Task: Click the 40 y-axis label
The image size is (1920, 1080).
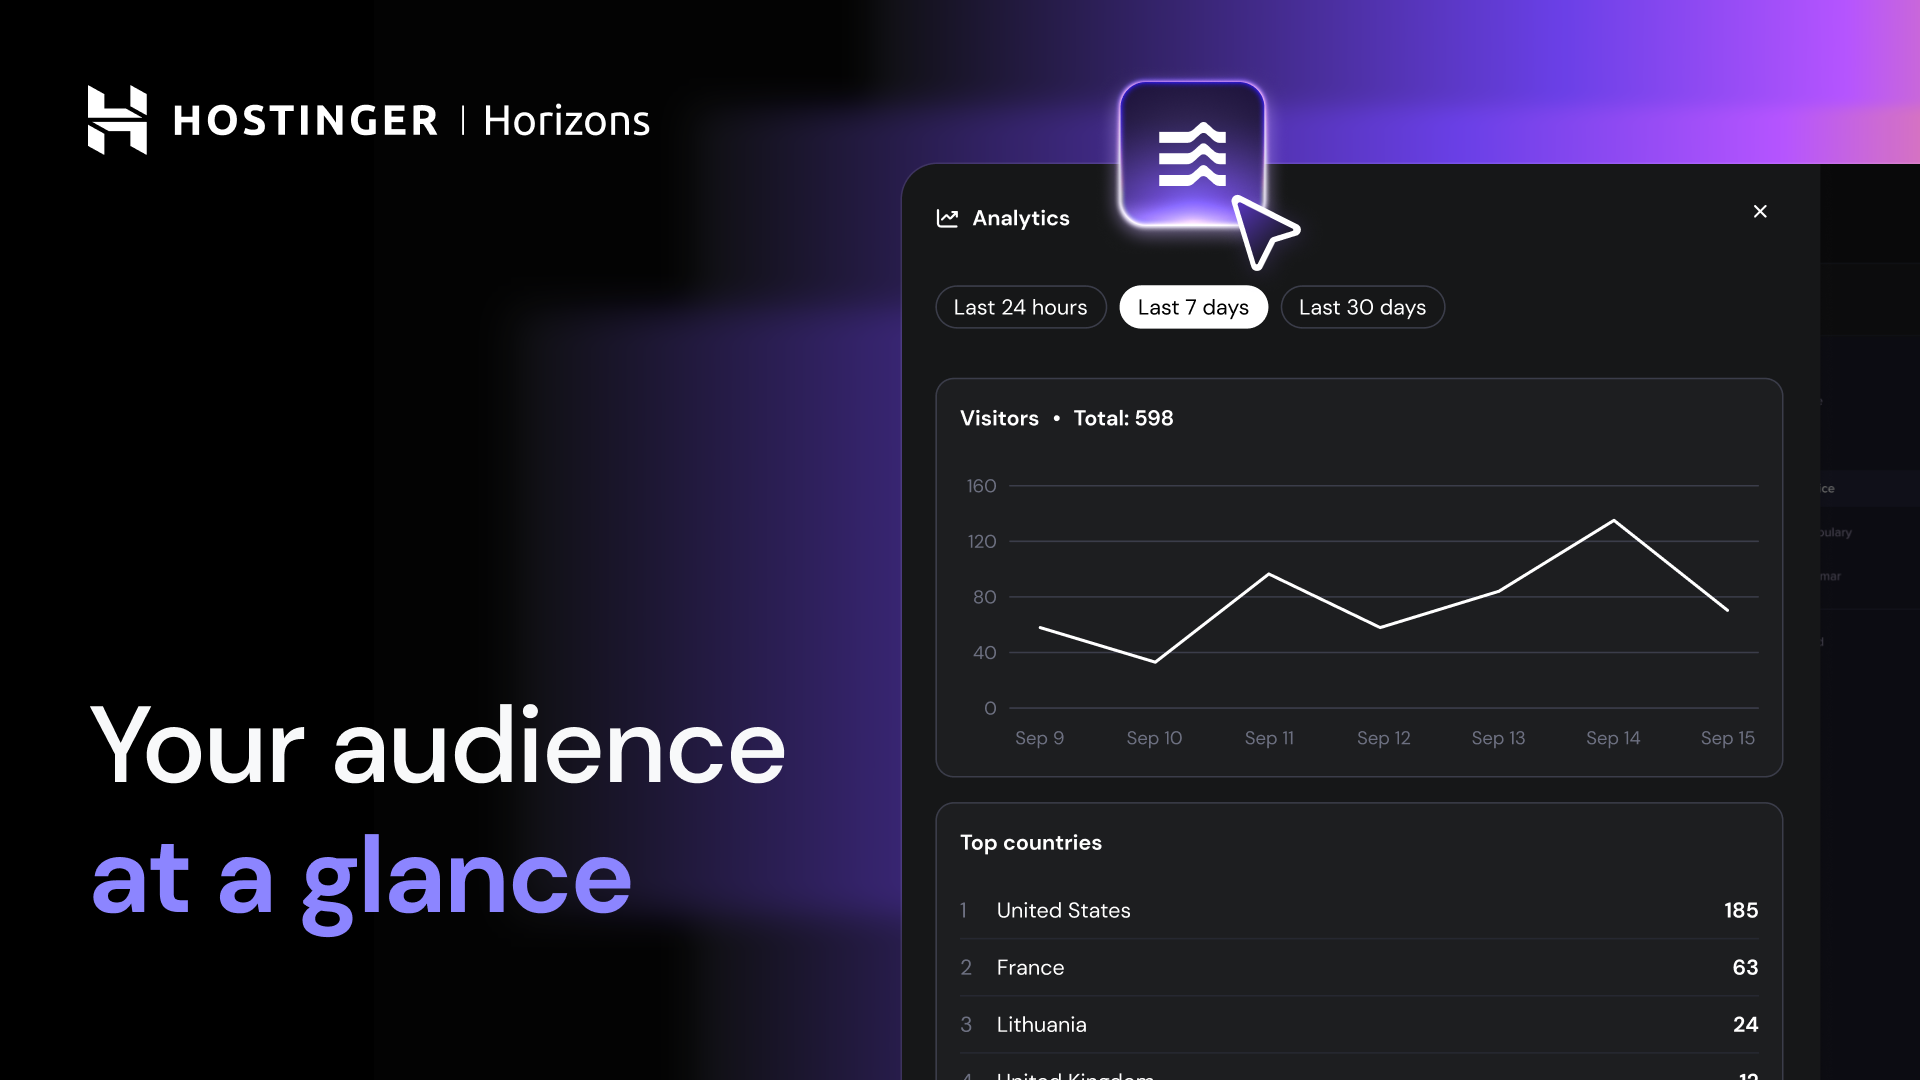Action: coord(984,652)
